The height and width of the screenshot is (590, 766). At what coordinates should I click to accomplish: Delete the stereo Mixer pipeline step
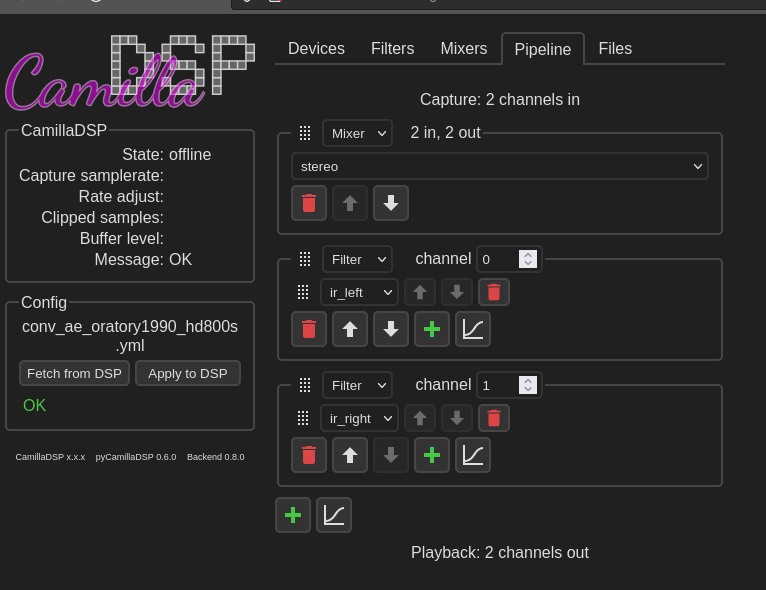(309, 203)
